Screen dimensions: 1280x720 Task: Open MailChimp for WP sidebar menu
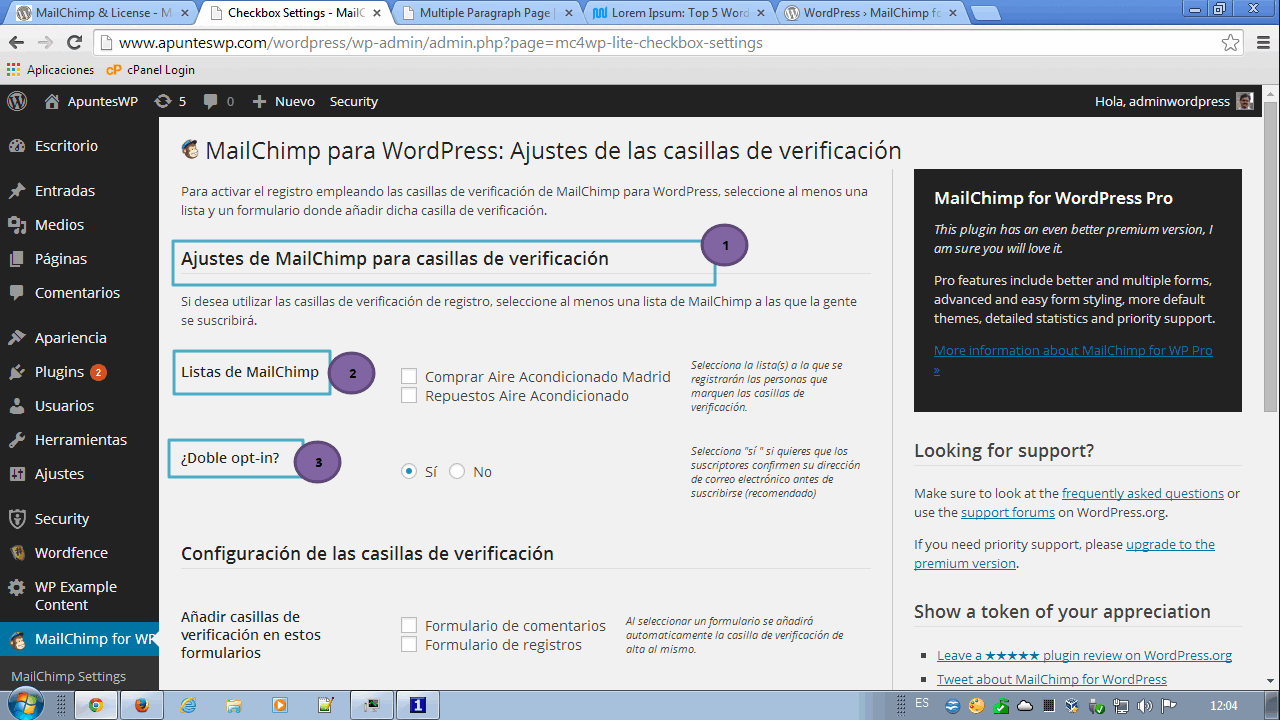79,639
